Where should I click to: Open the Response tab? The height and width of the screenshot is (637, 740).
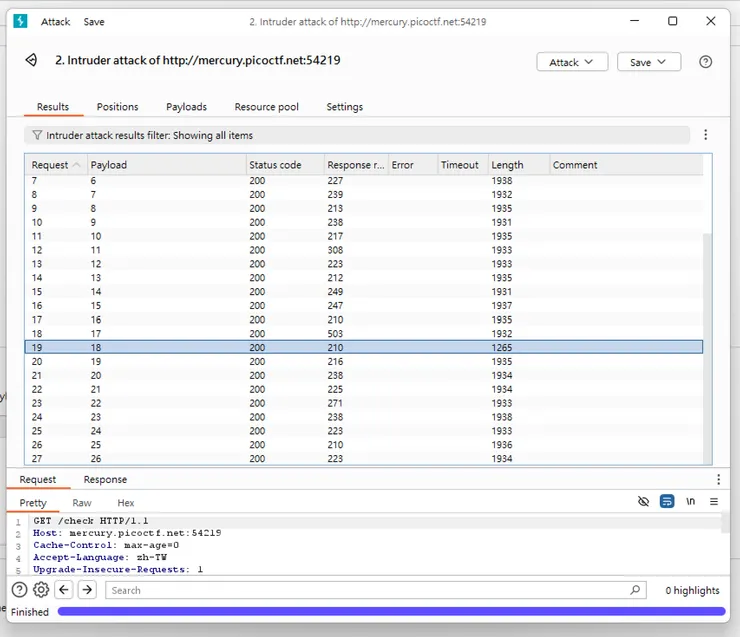(x=105, y=480)
